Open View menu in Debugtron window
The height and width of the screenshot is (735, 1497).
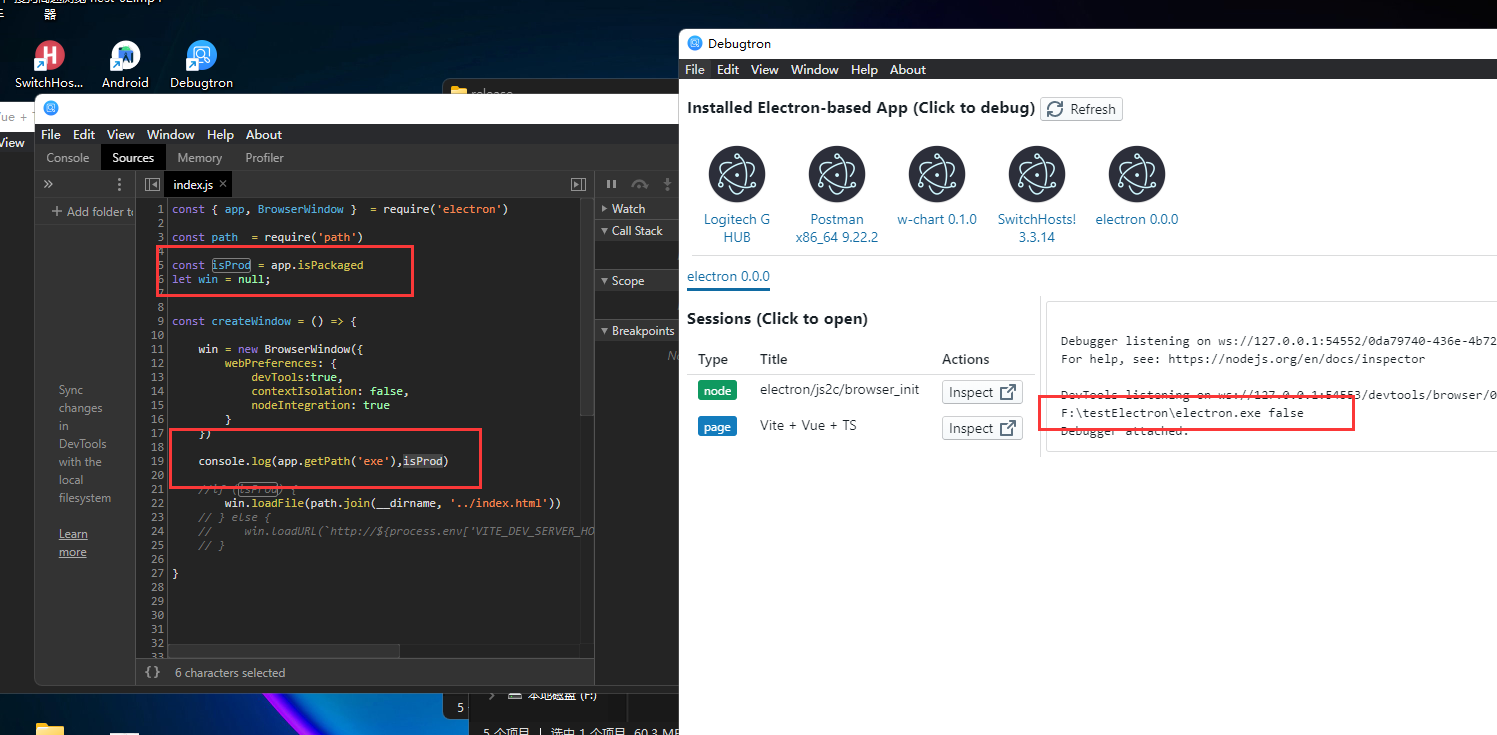pyautogui.click(x=765, y=69)
